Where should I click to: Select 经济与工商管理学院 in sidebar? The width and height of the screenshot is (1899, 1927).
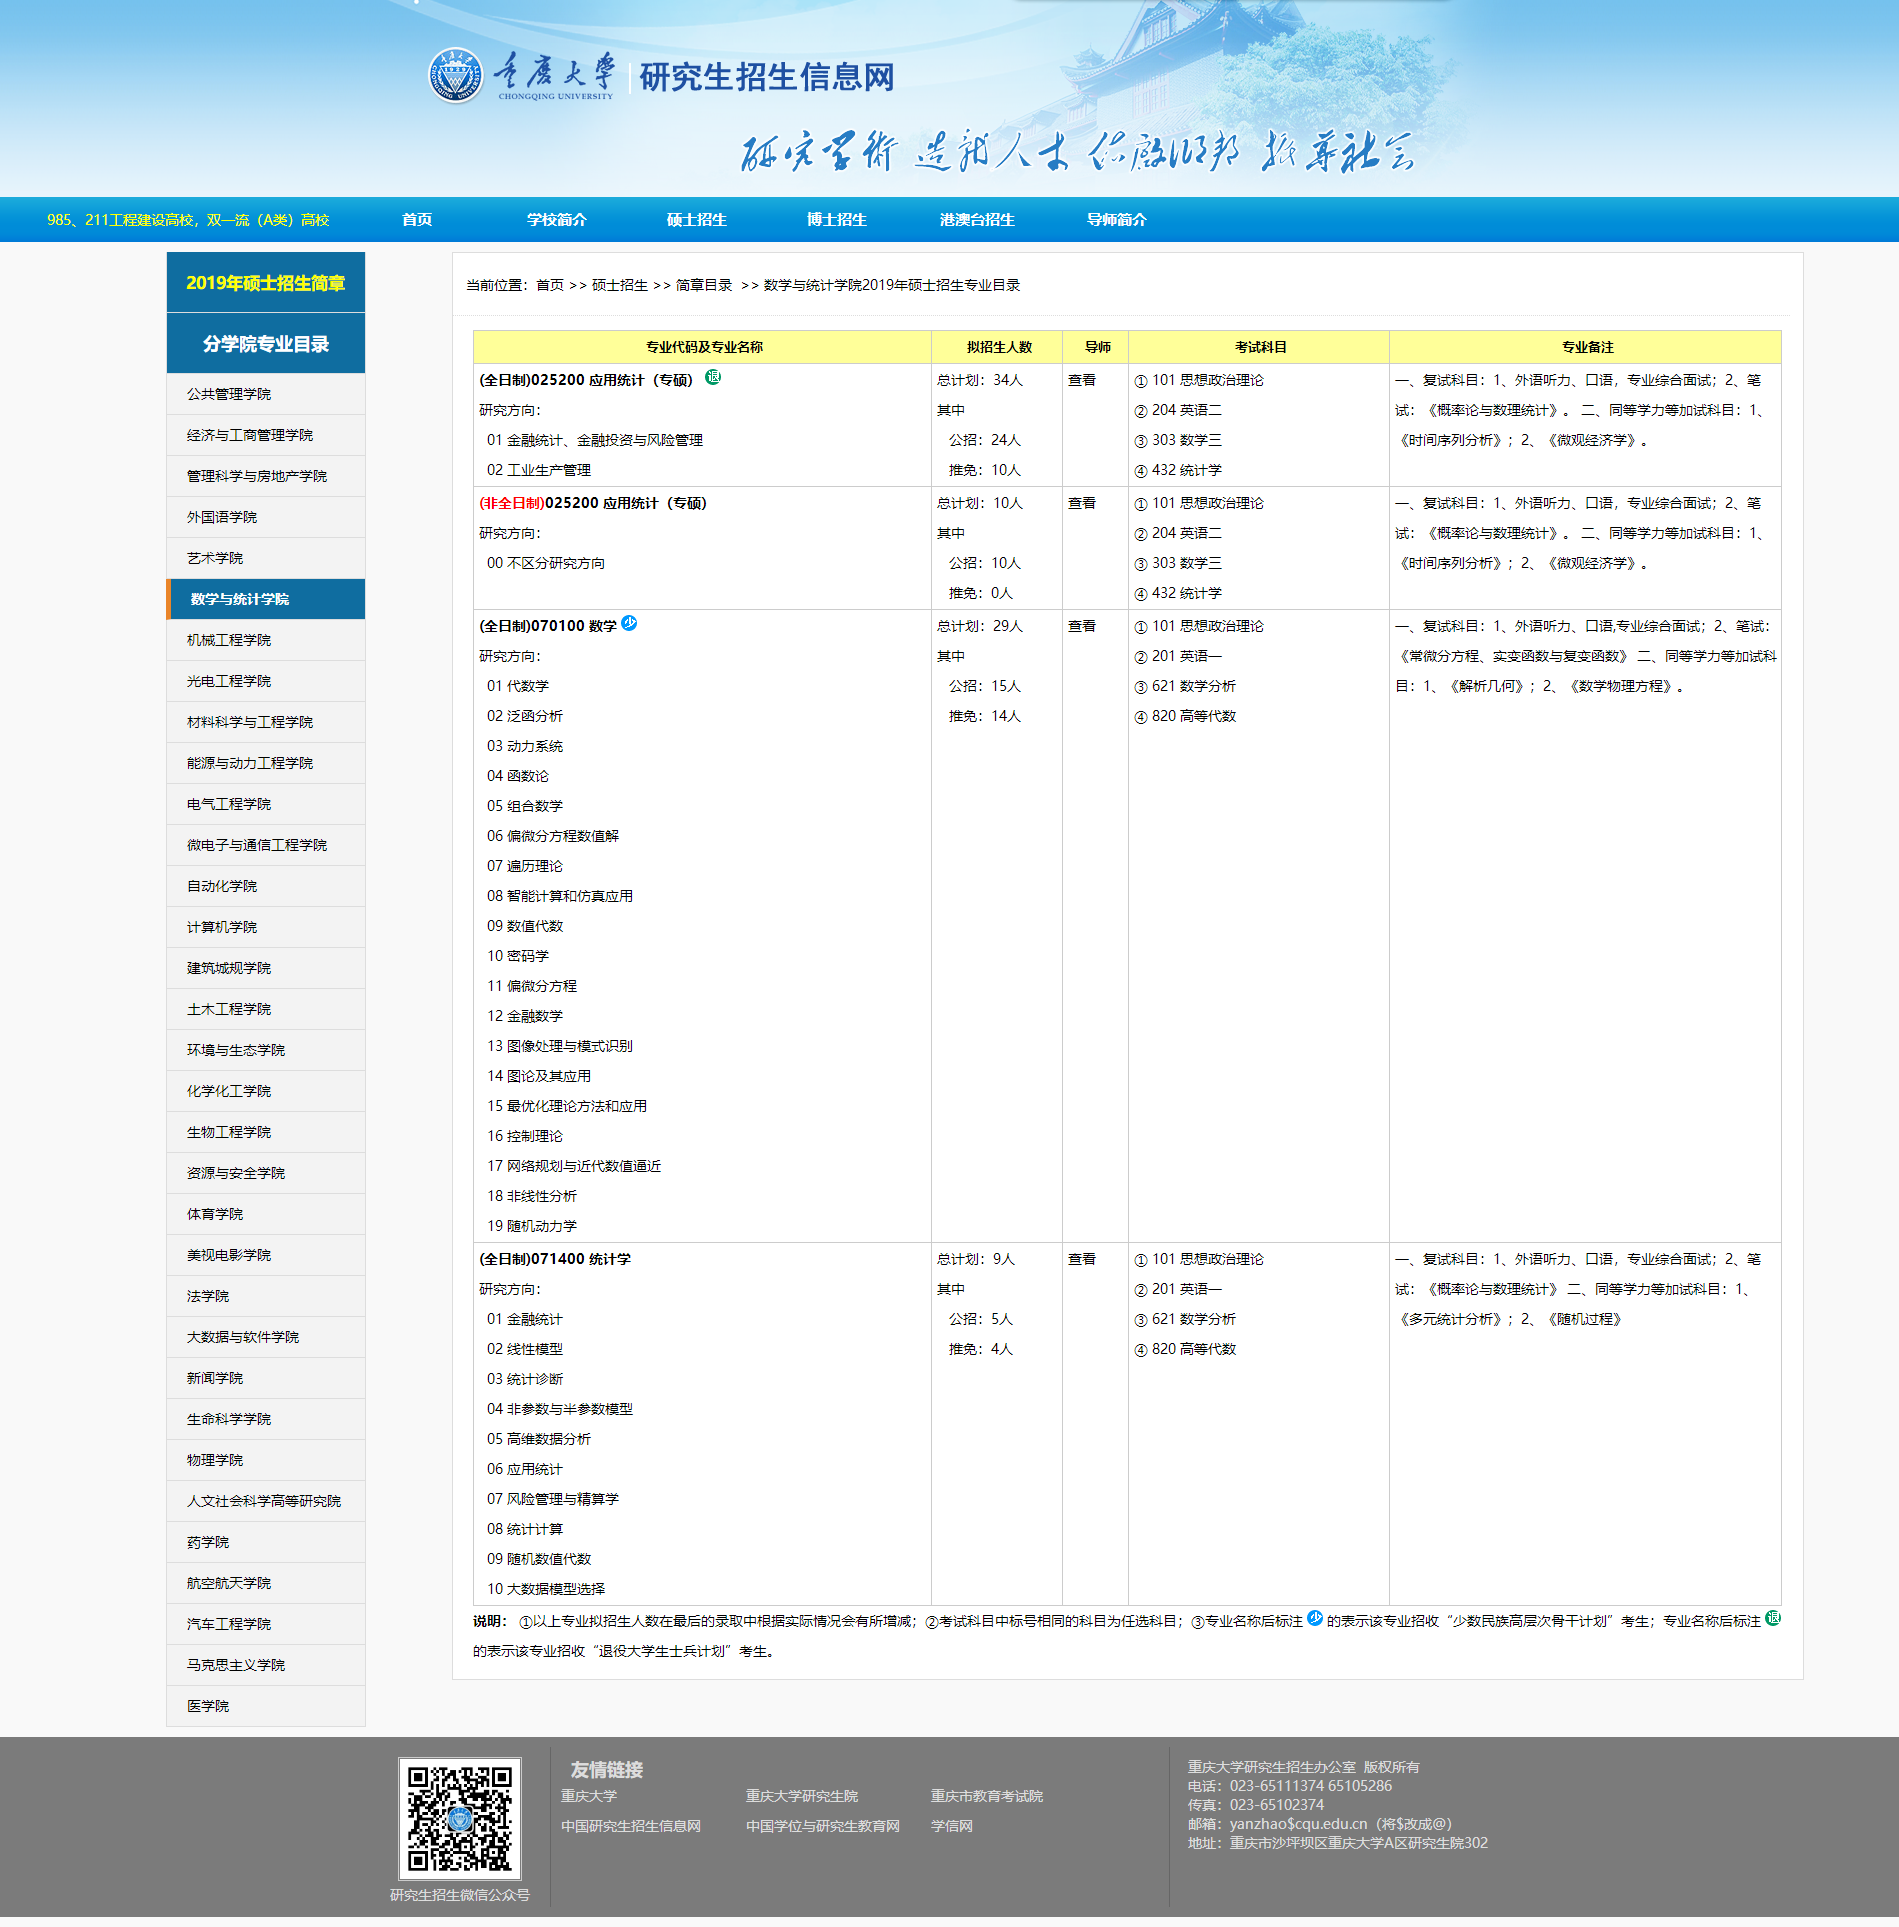tap(266, 435)
